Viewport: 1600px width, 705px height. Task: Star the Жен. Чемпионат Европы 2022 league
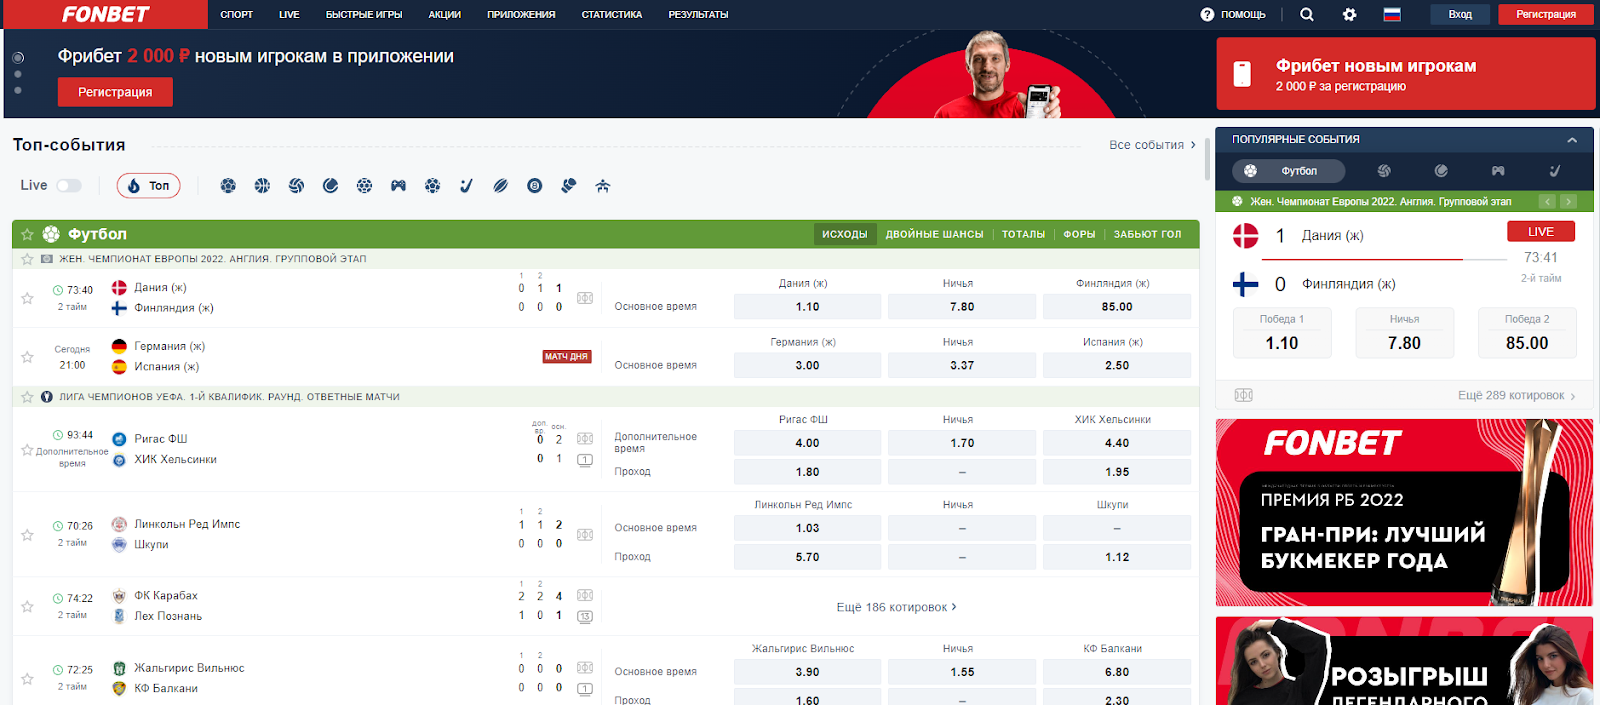click(x=27, y=259)
